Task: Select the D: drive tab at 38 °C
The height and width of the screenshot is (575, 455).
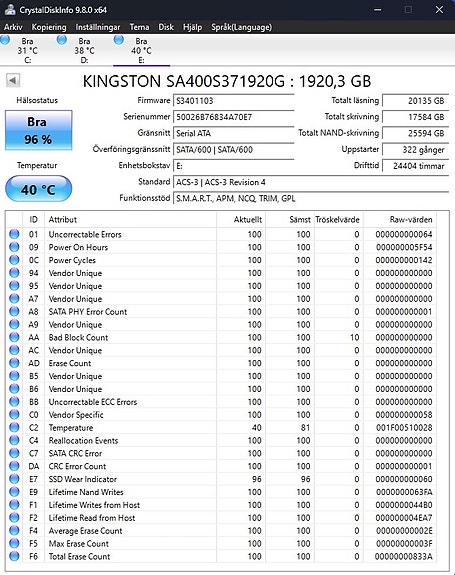Action: (84, 50)
